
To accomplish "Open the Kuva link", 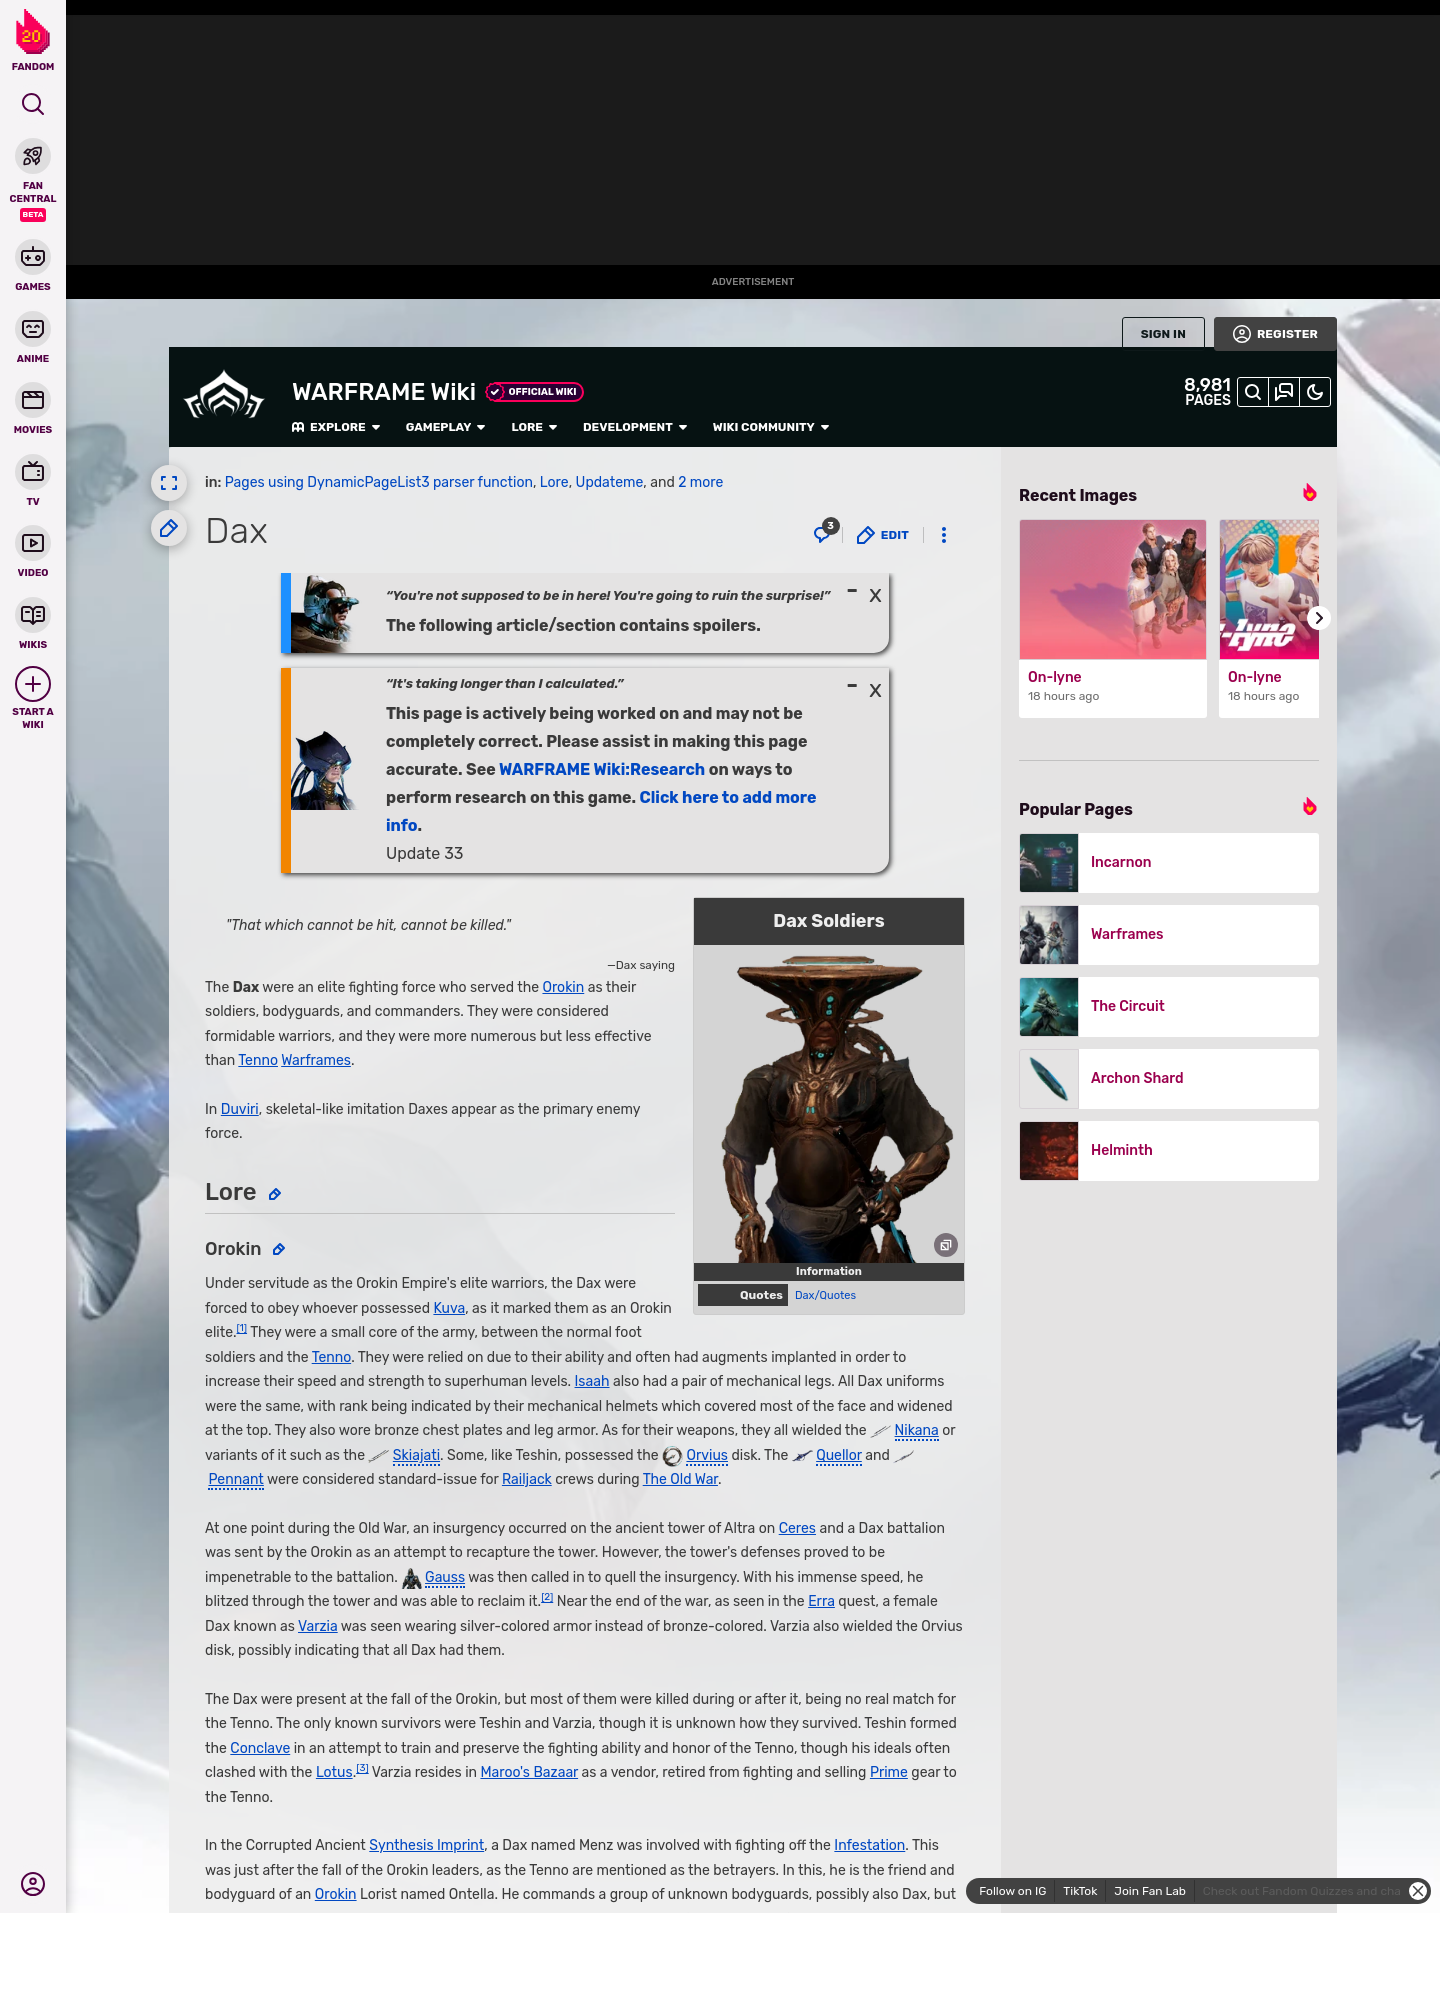I will tap(449, 1308).
